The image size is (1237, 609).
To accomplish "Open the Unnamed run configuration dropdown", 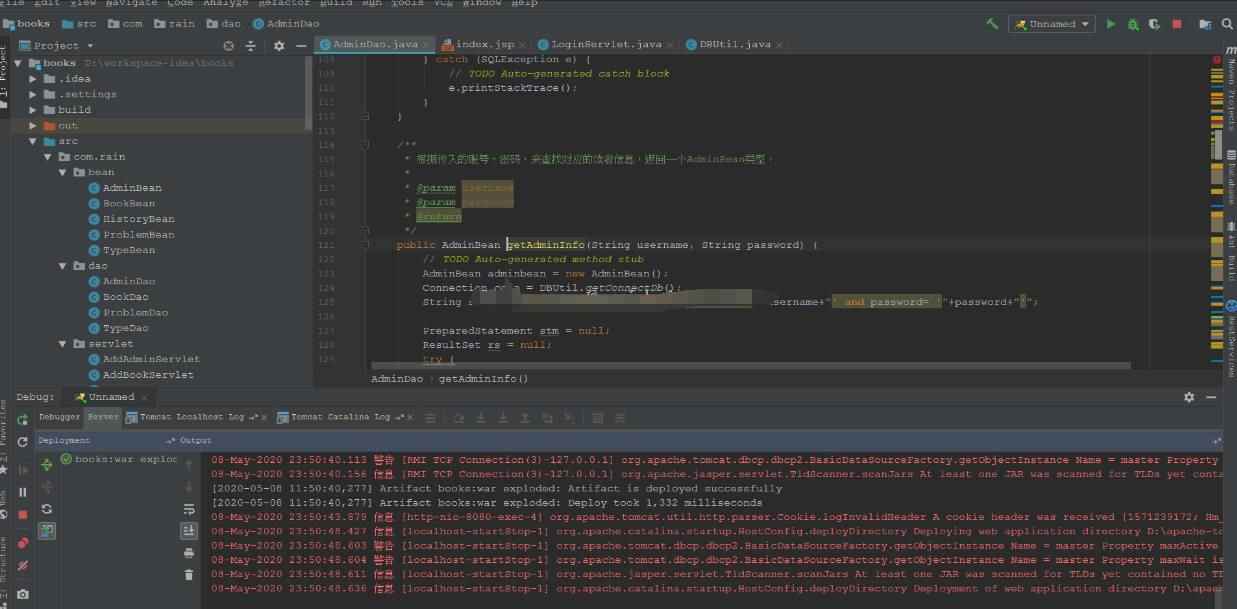I will coord(1052,24).
